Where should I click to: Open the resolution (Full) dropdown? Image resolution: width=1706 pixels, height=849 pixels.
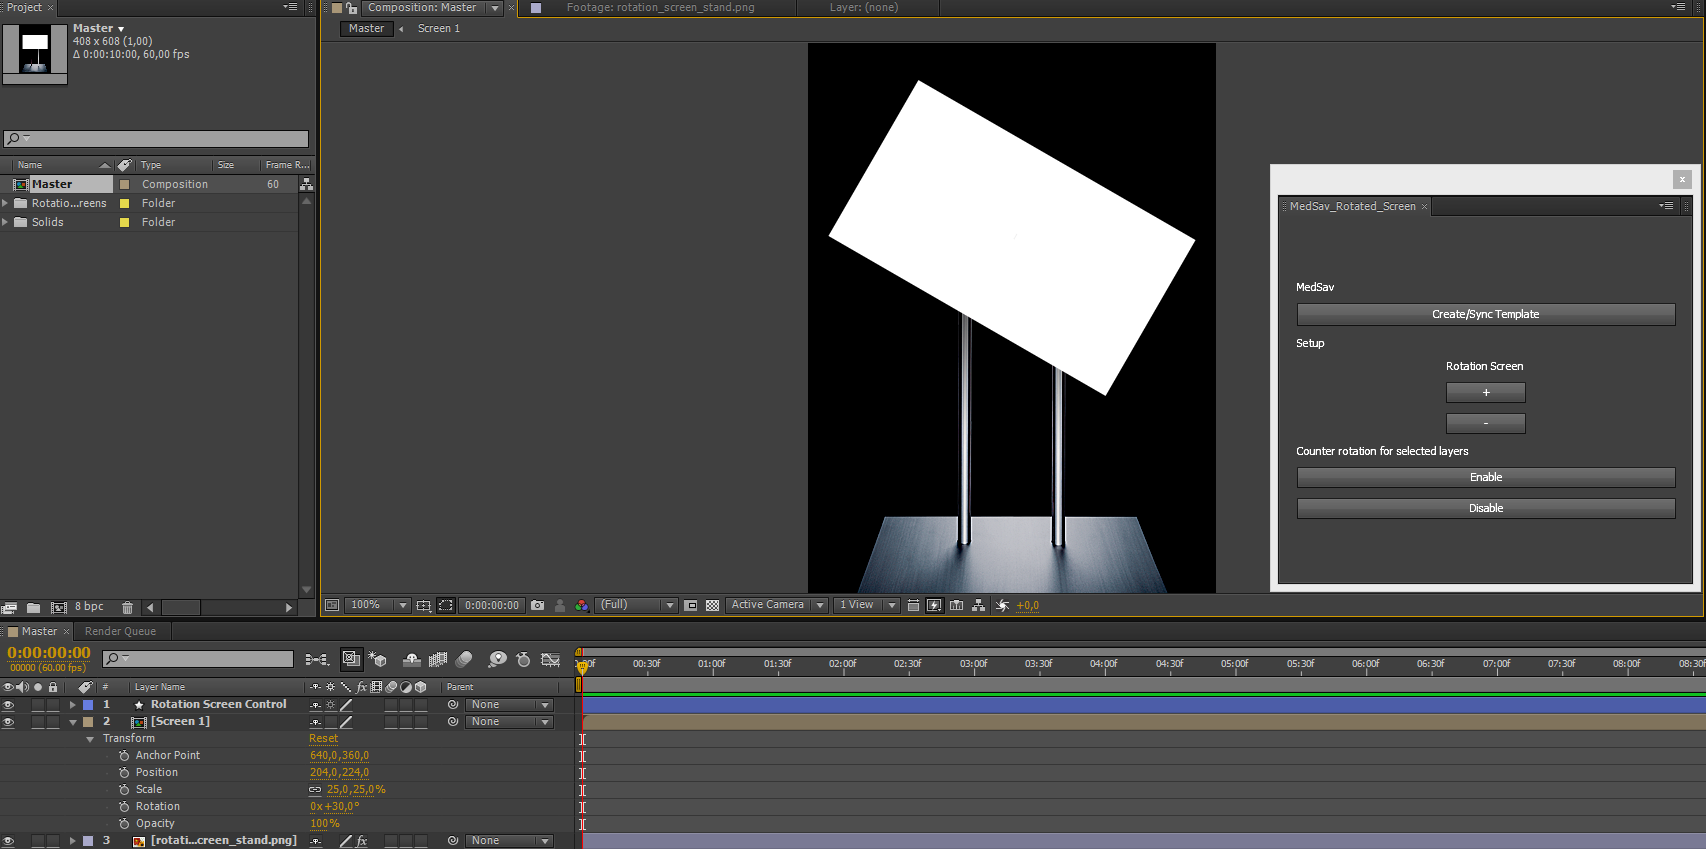click(x=636, y=605)
